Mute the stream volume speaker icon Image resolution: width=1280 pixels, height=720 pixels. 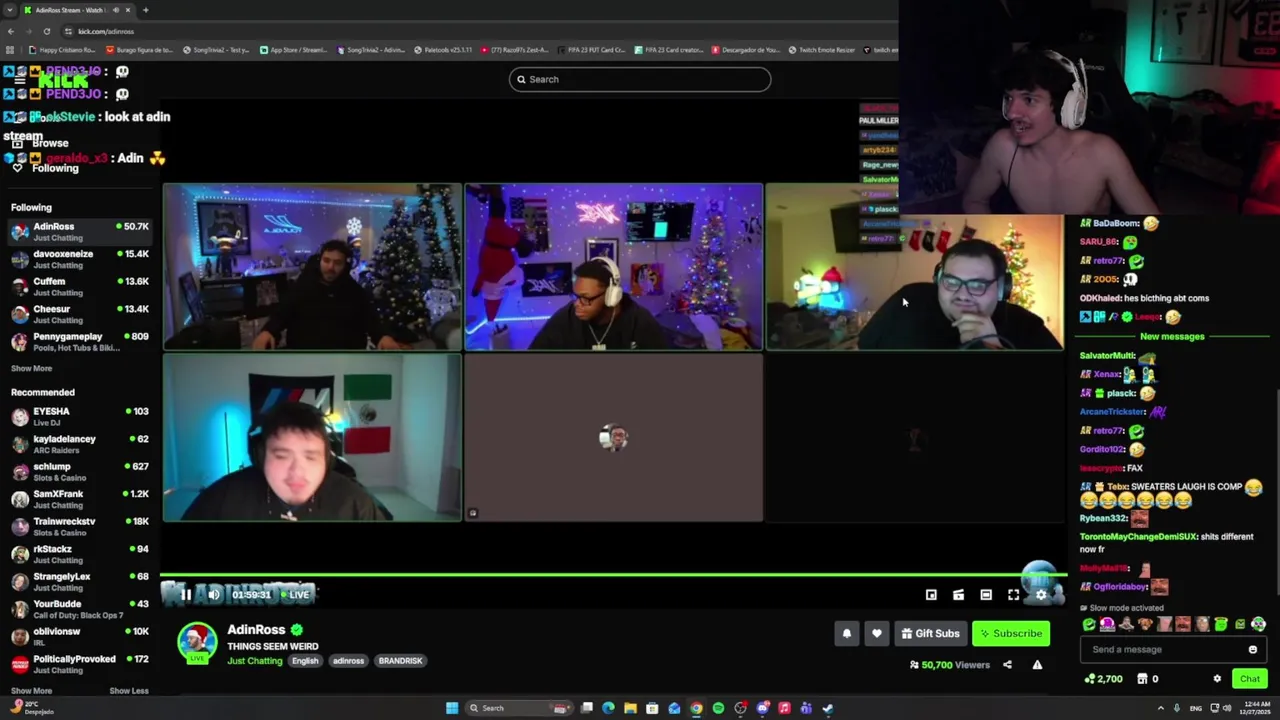213,595
